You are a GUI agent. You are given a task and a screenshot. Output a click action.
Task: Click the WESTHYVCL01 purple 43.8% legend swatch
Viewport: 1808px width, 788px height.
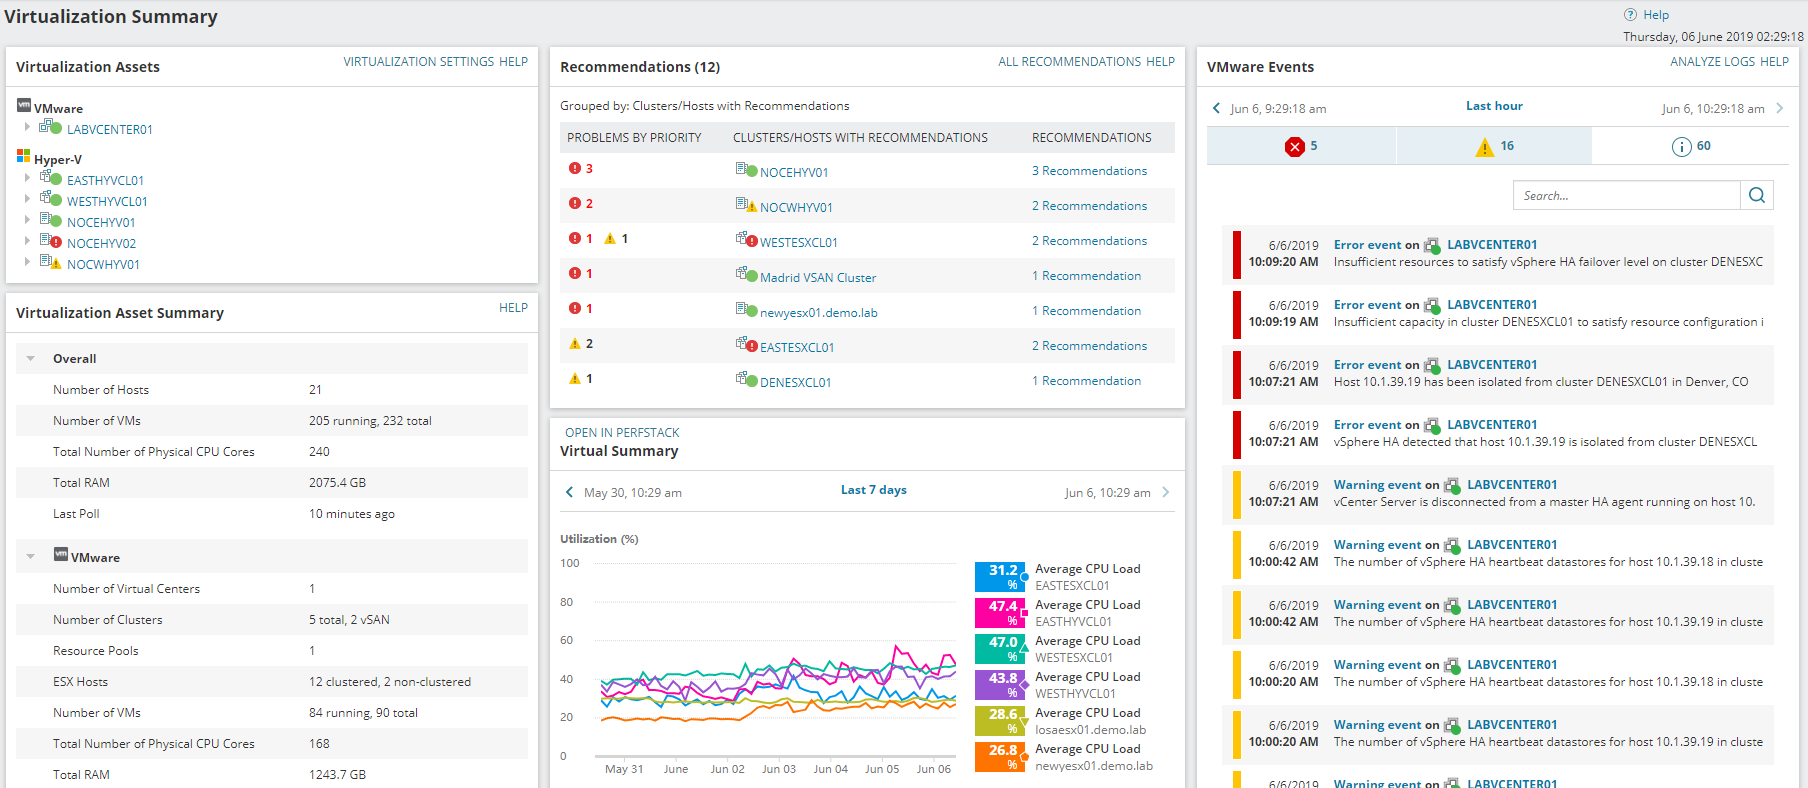coord(1000,685)
